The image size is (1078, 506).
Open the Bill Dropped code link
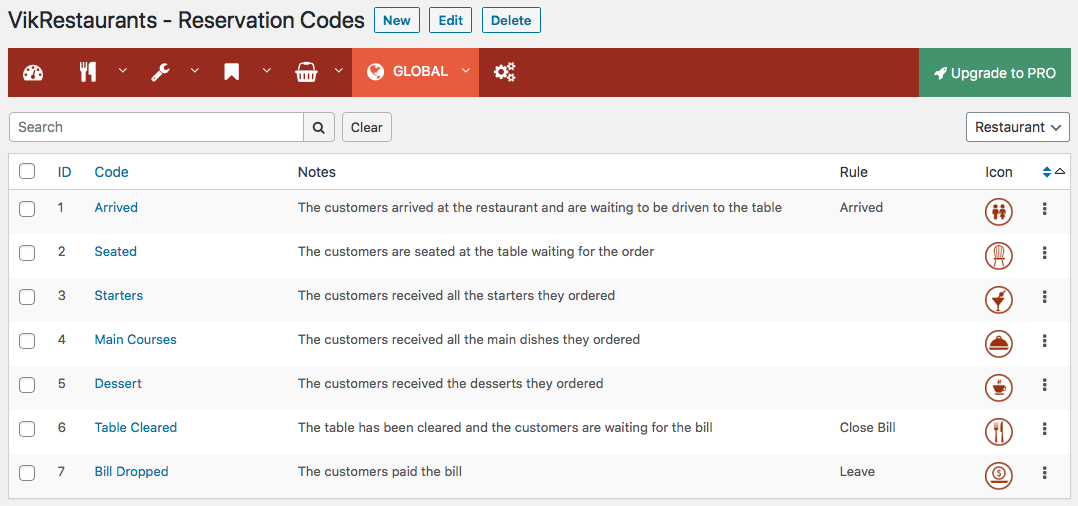point(131,471)
